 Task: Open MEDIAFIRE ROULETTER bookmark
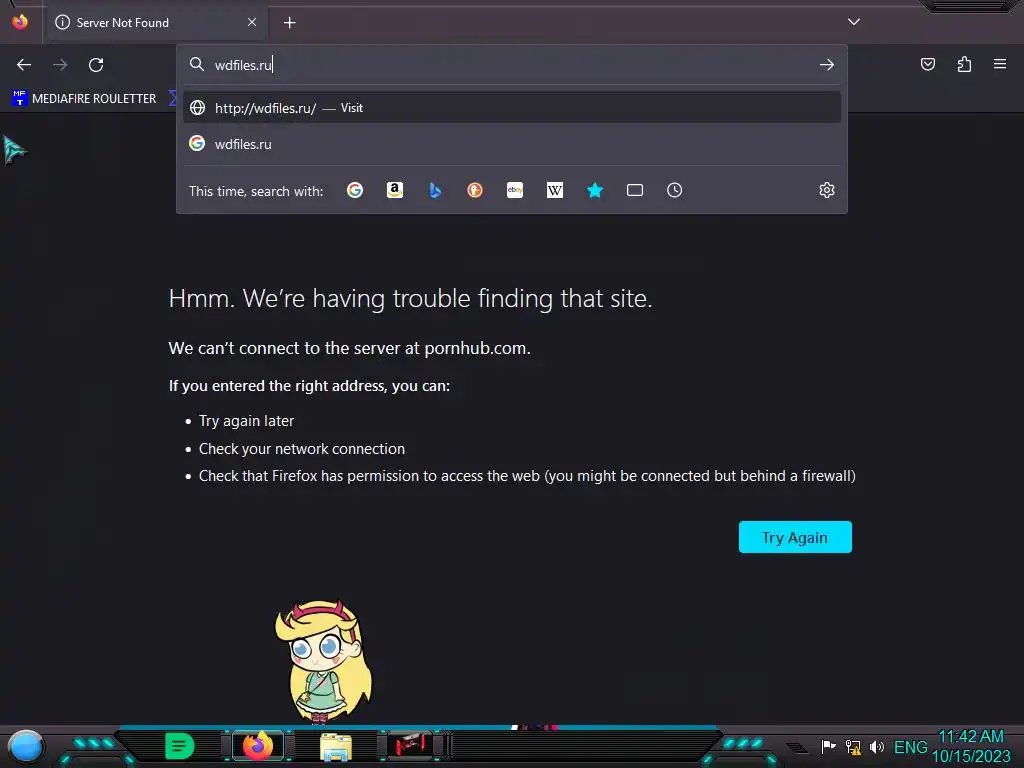click(x=84, y=99)
